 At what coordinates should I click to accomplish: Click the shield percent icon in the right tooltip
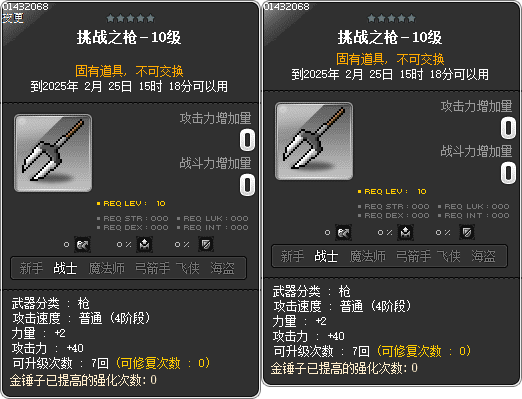(467, 233)
